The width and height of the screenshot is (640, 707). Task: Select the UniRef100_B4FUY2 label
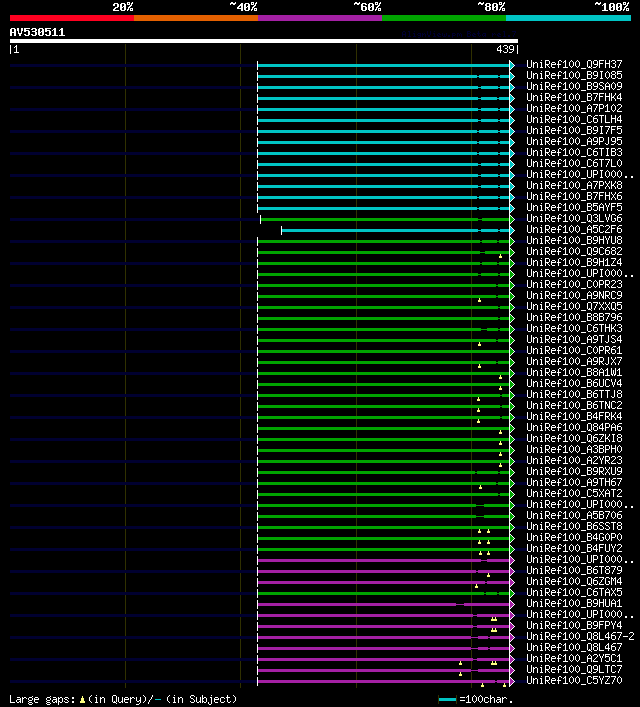[574, 548]
